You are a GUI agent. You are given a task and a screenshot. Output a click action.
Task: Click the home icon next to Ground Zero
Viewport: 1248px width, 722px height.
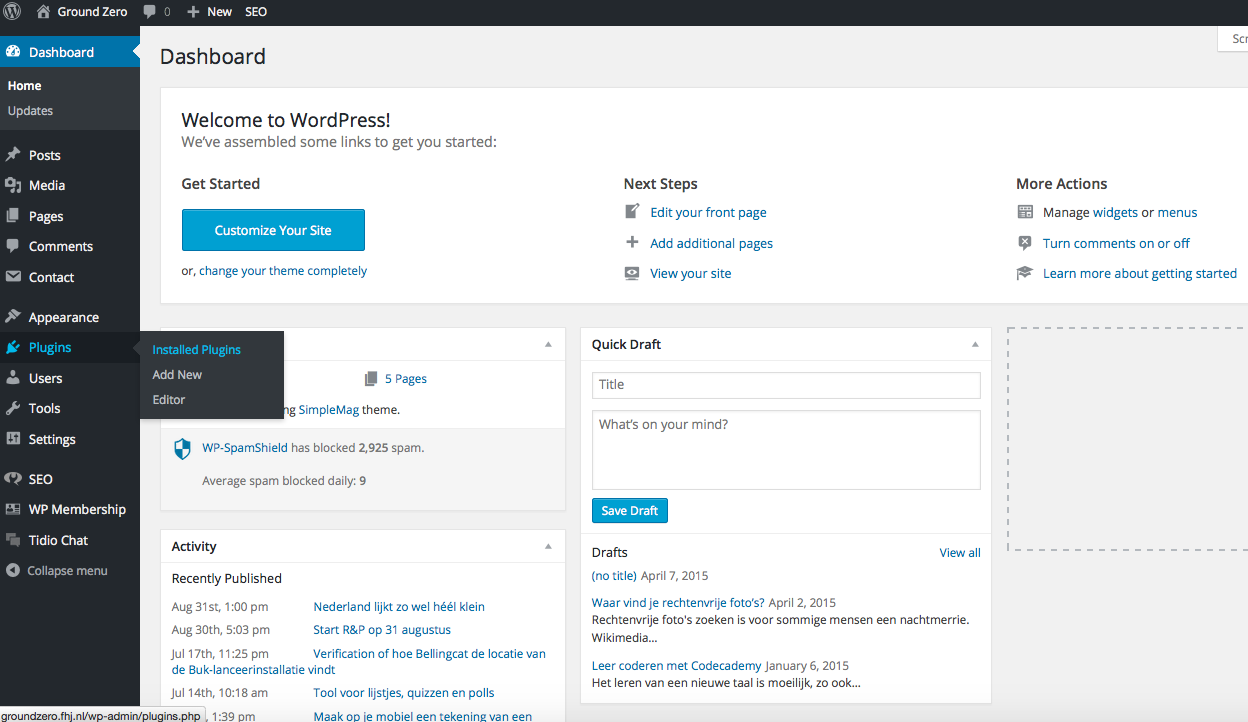click(x=43, y=12)
